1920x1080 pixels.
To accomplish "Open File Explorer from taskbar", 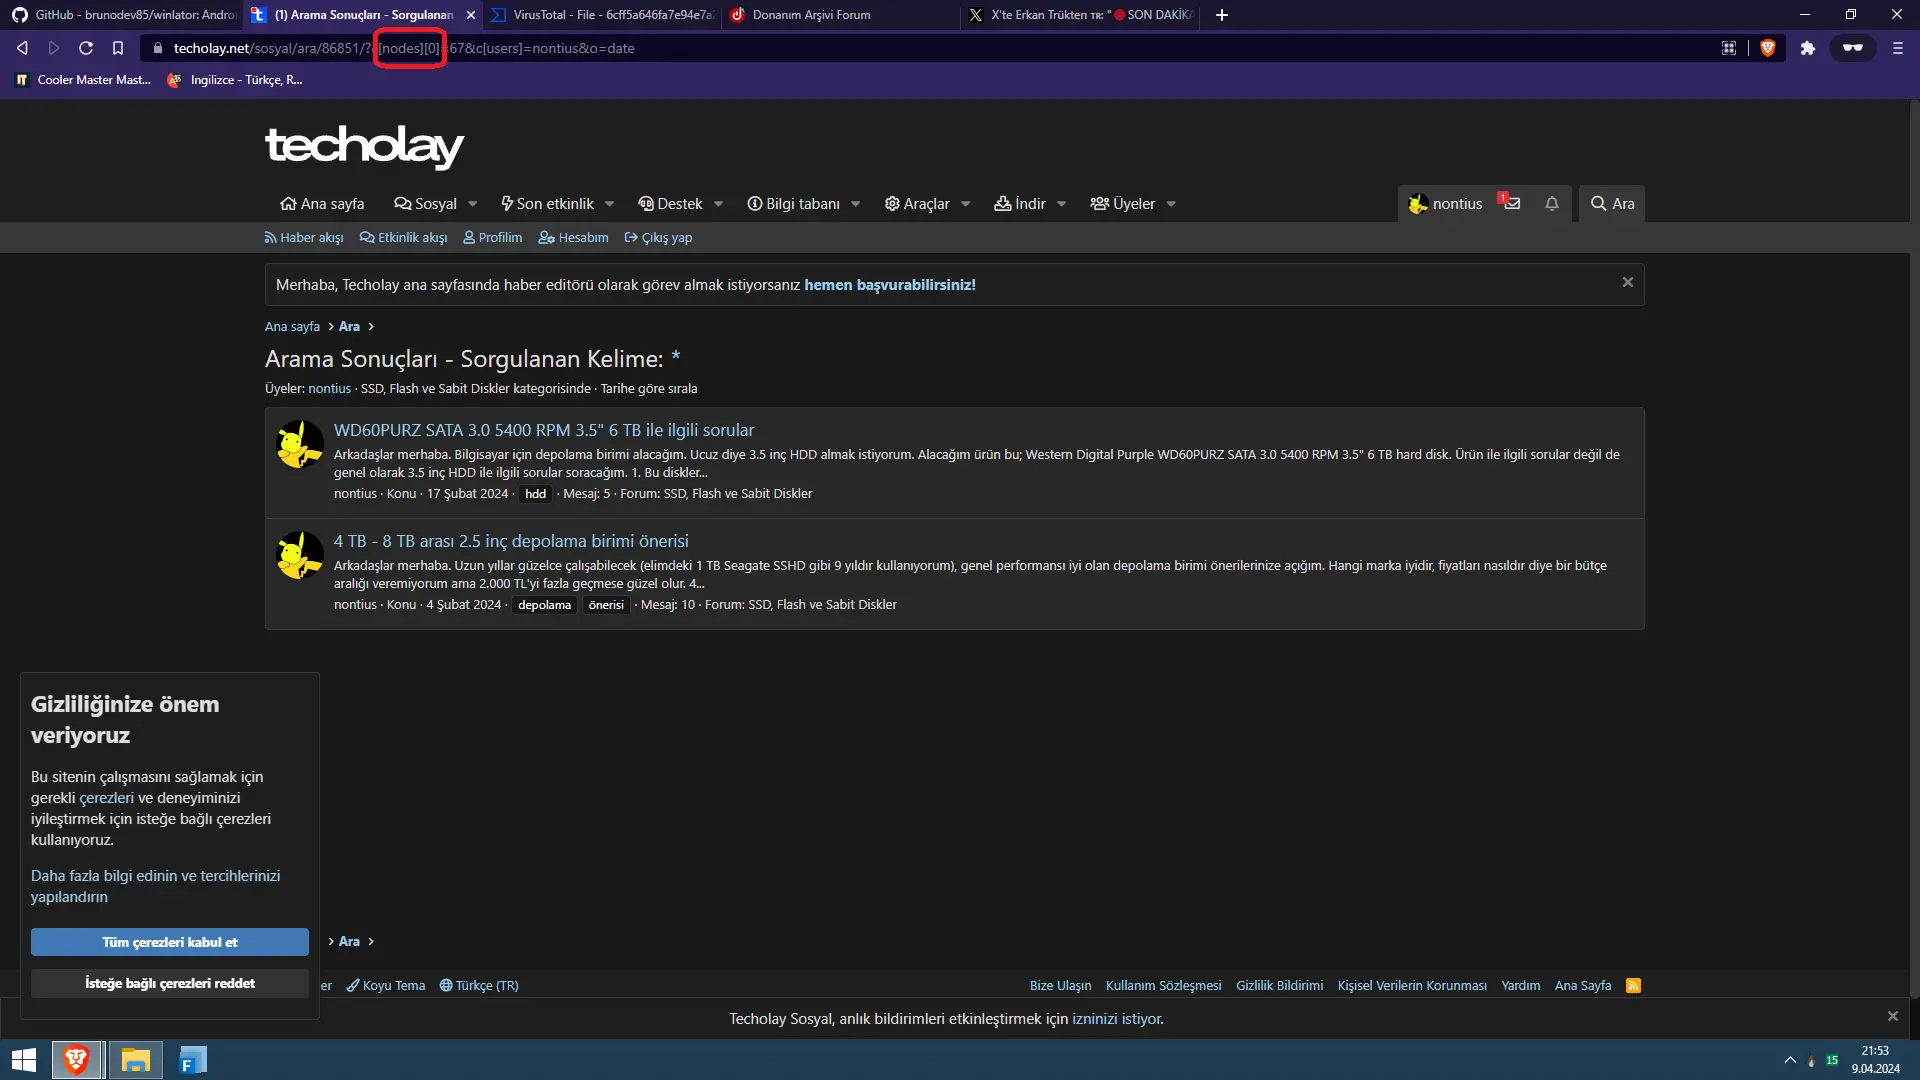I will coord(135,1060).
